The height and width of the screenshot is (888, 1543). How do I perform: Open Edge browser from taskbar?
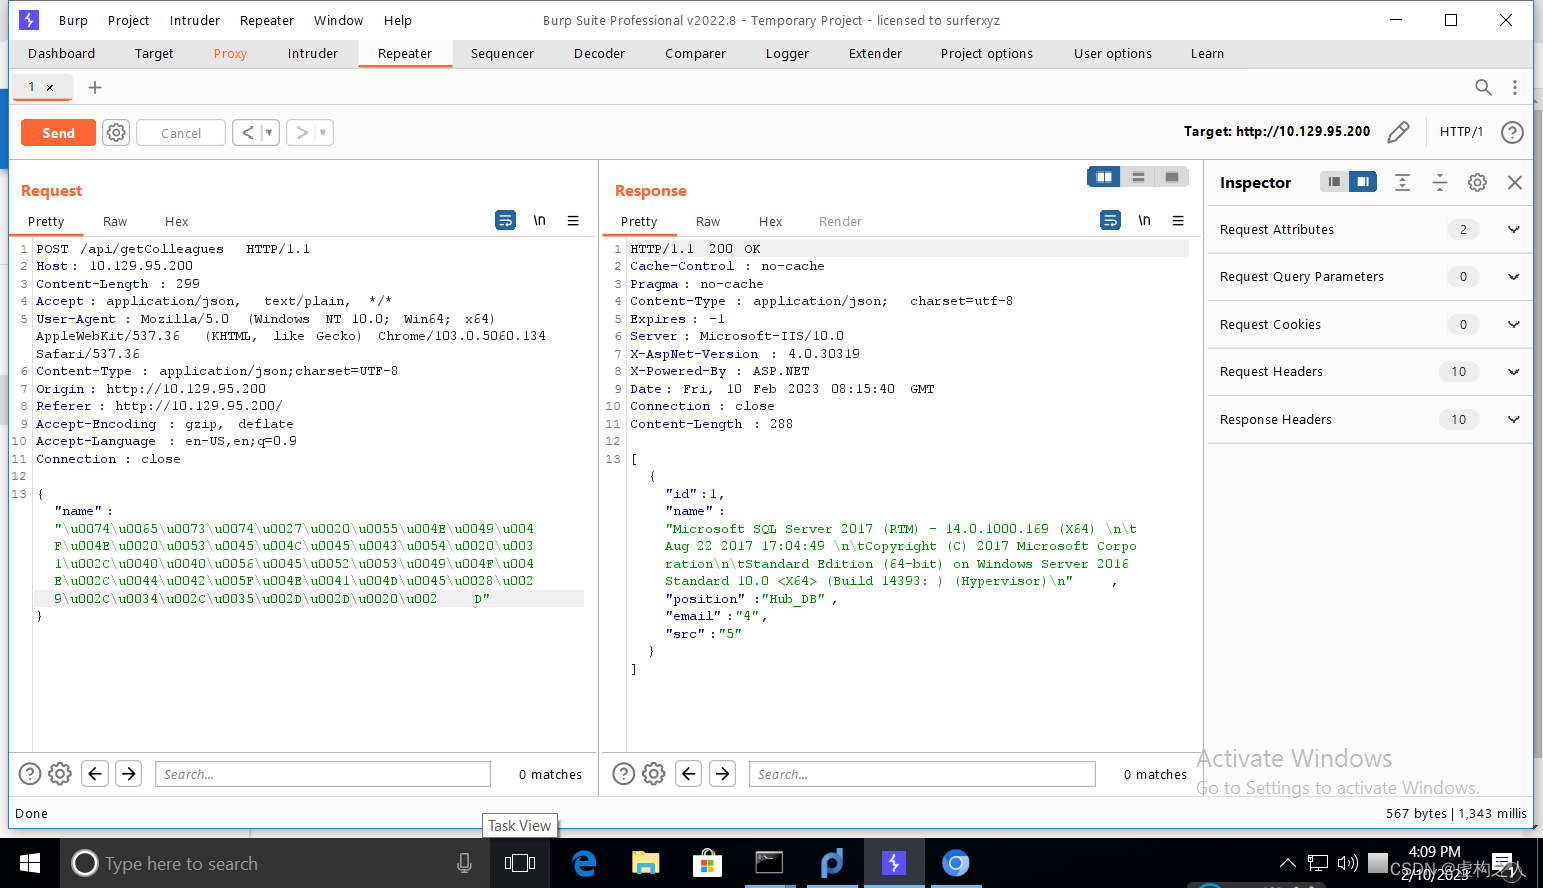pos(583,863)
